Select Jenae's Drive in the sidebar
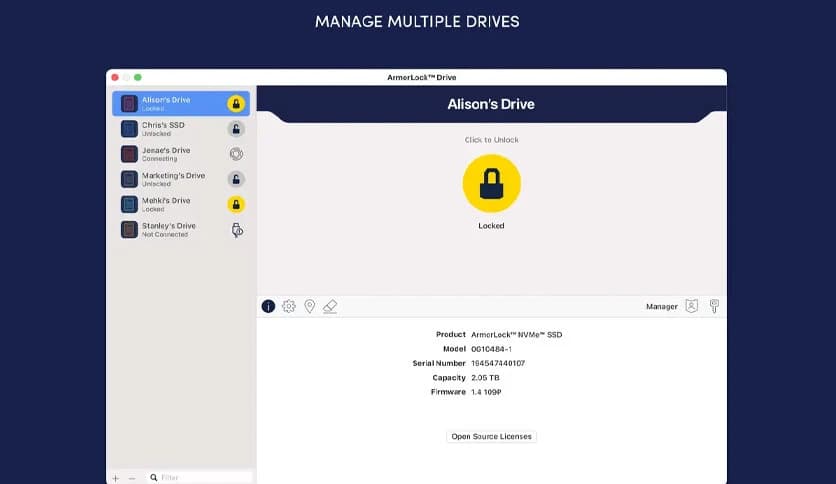This screenshot has width=836, height=484. 165,154
